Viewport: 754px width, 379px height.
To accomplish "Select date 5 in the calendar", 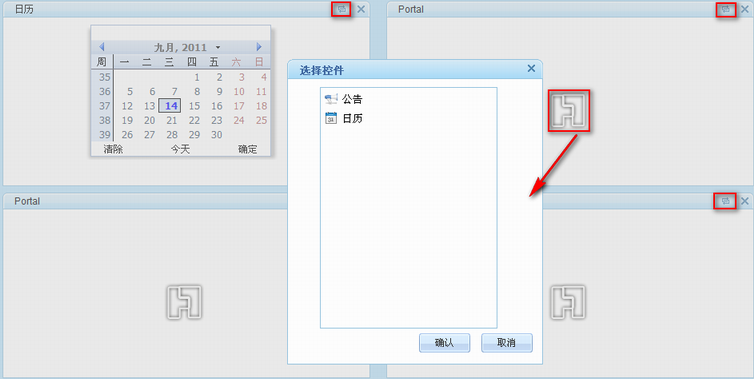I will point(130,91).
